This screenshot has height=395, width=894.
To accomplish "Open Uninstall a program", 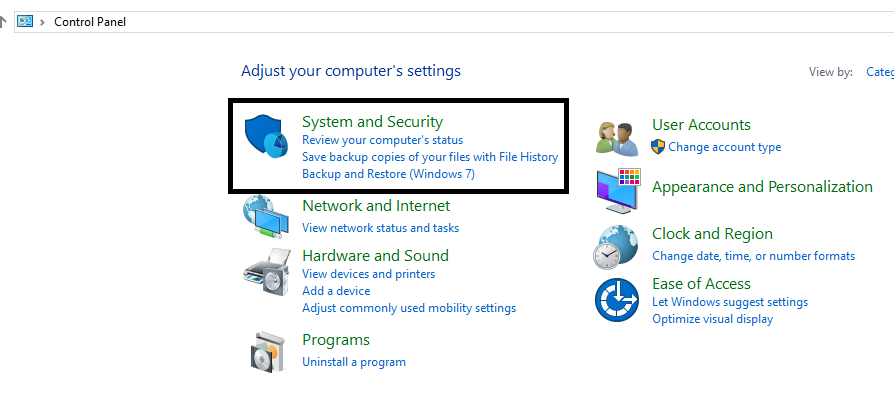I will pos(354,362).
